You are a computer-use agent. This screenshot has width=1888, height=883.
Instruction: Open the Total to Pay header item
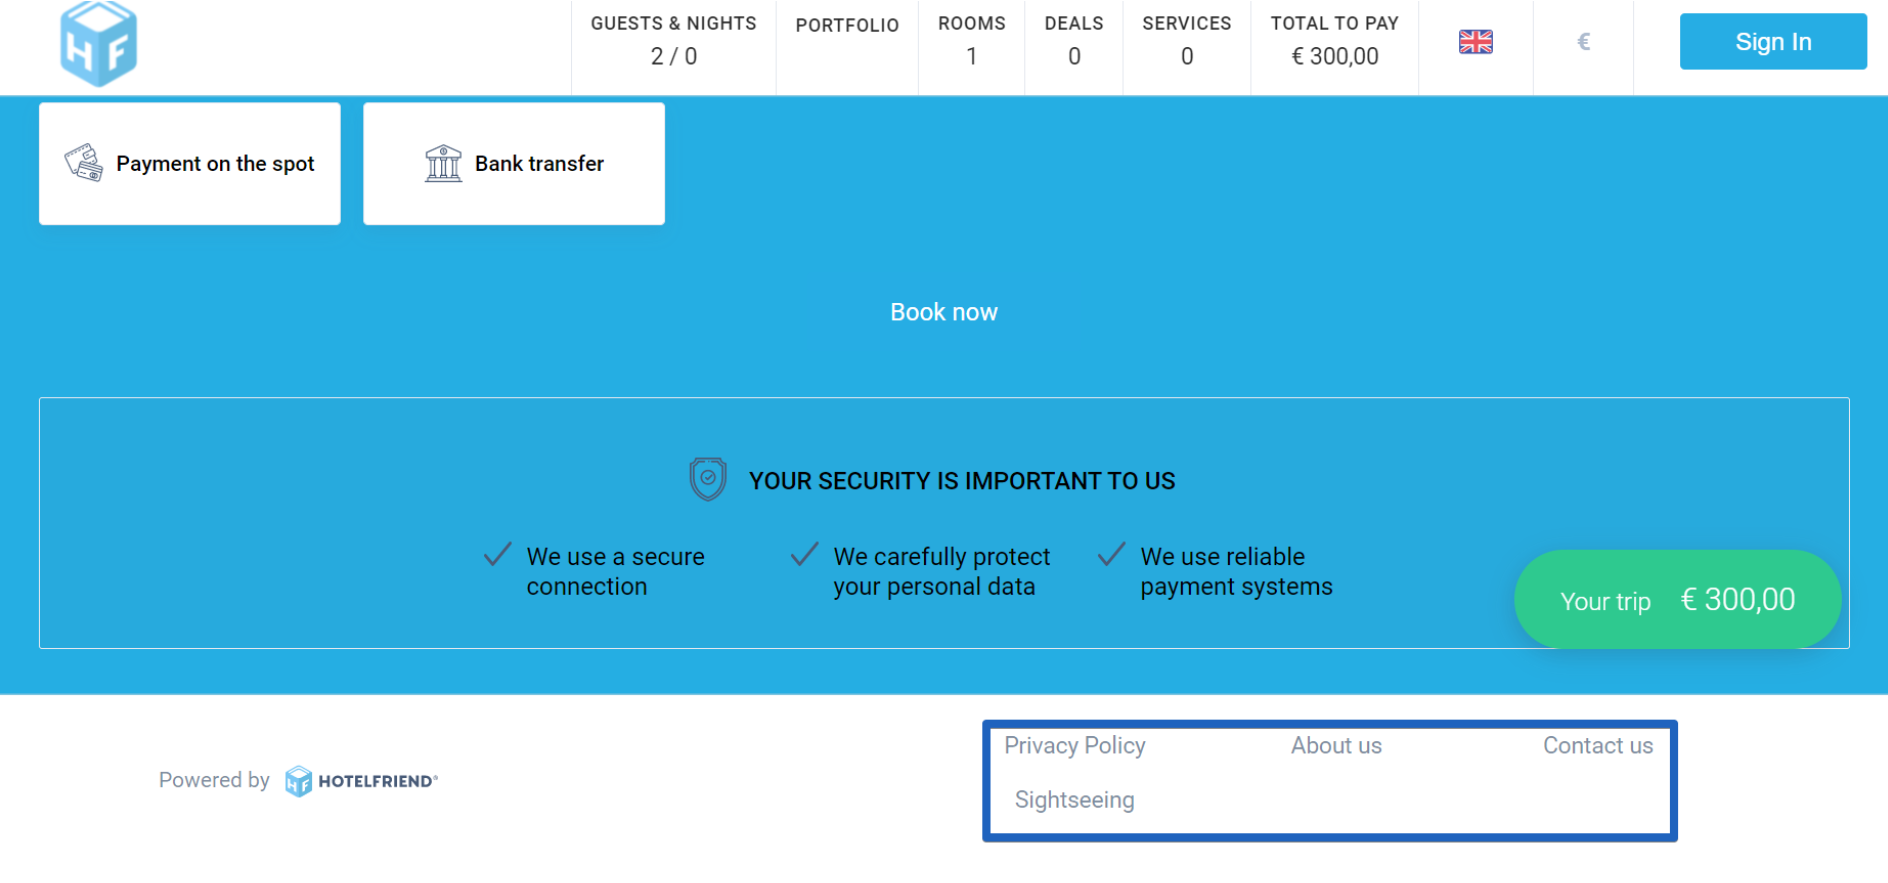(1334, 41)
